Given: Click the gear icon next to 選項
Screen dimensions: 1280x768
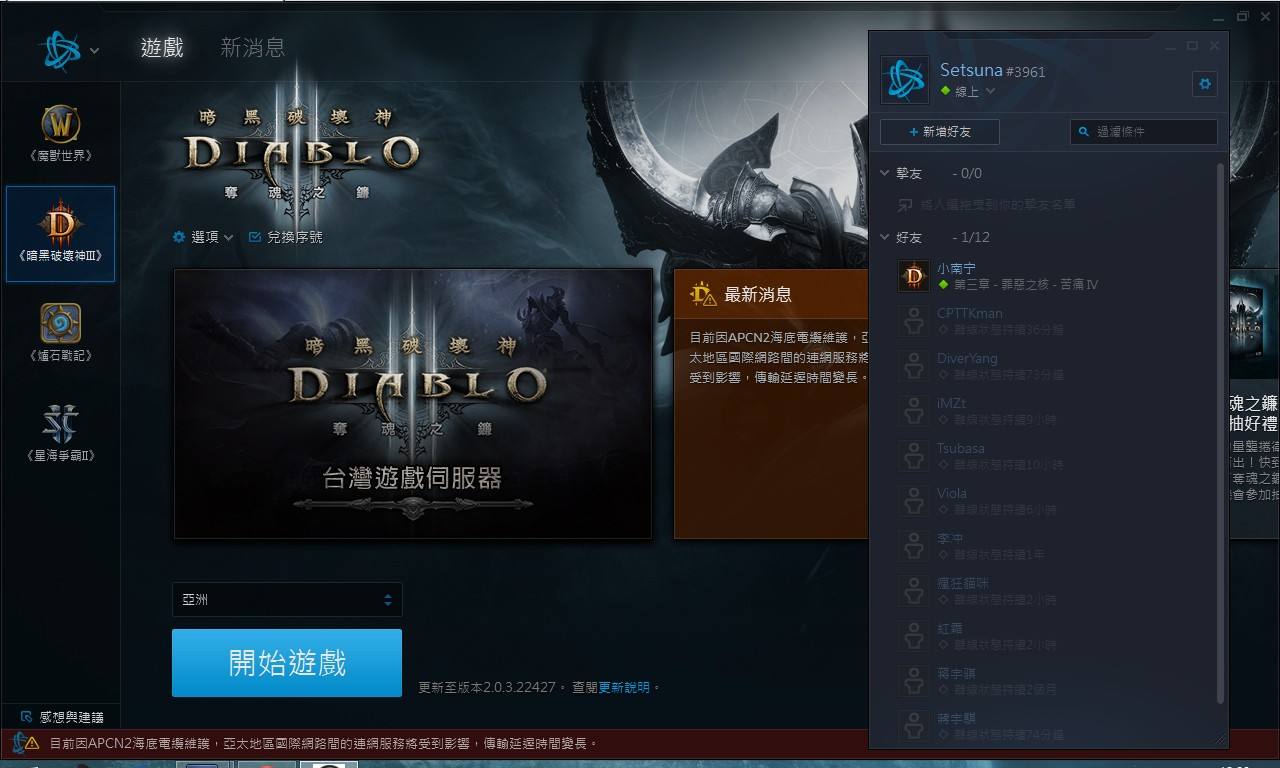Looking at the screenshot, I should tap(179, 237).
